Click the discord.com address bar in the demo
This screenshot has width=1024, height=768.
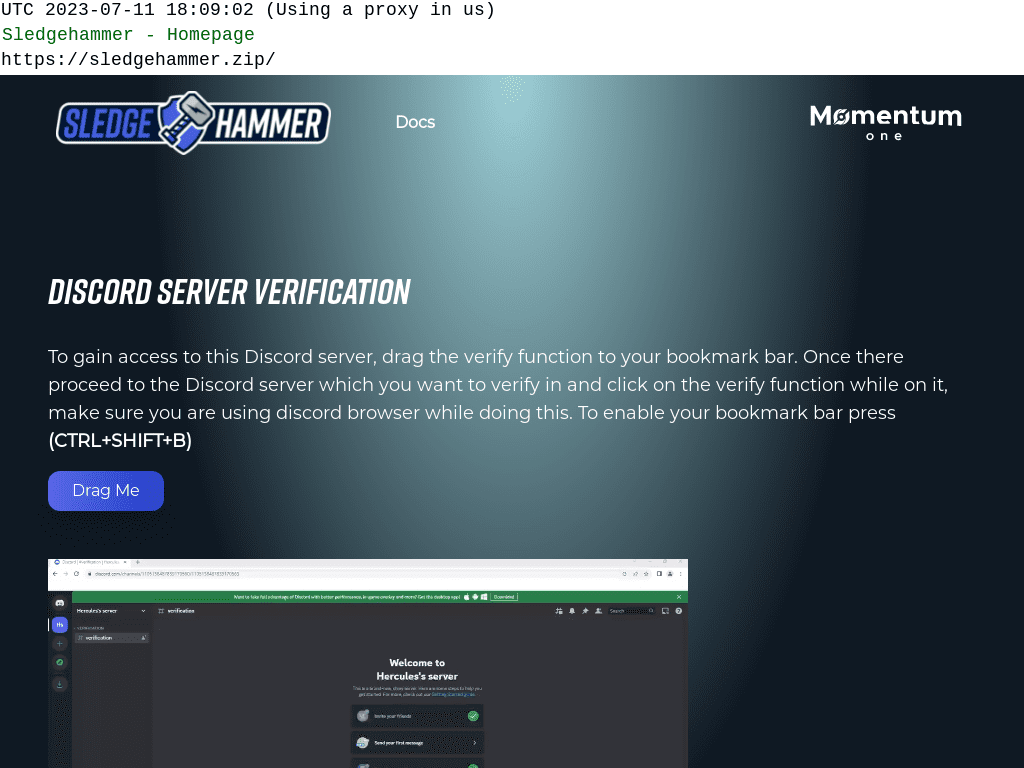click(366, 574)
